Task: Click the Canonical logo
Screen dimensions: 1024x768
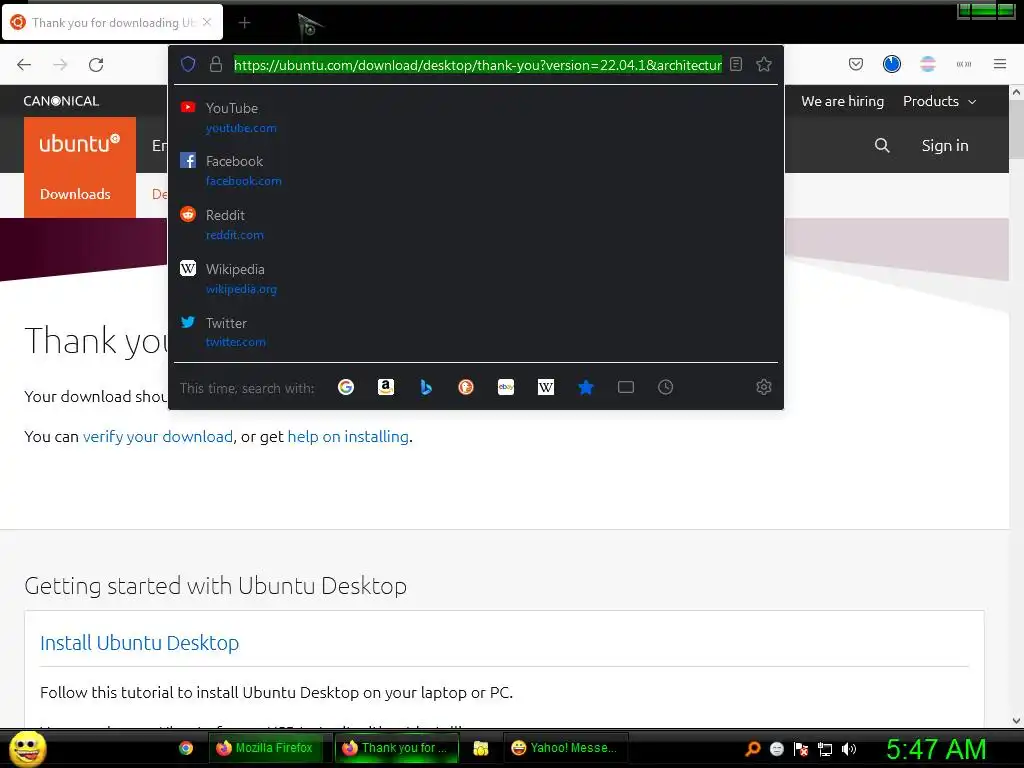Action: click(61, 101)
